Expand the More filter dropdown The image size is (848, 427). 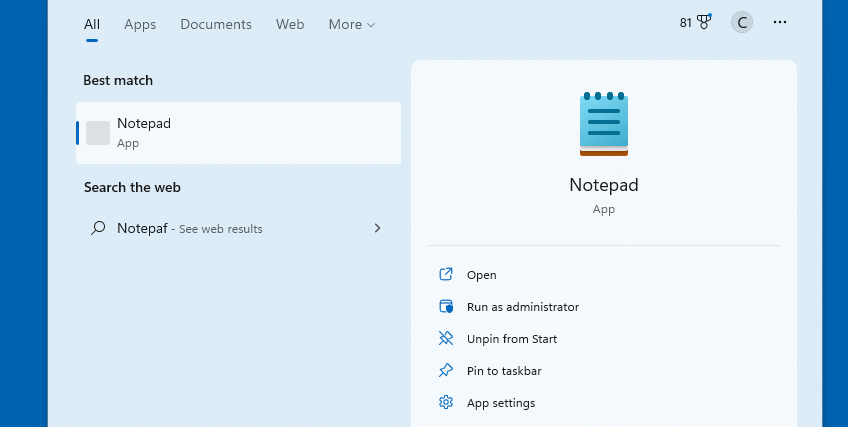click(x=352, y=24)
